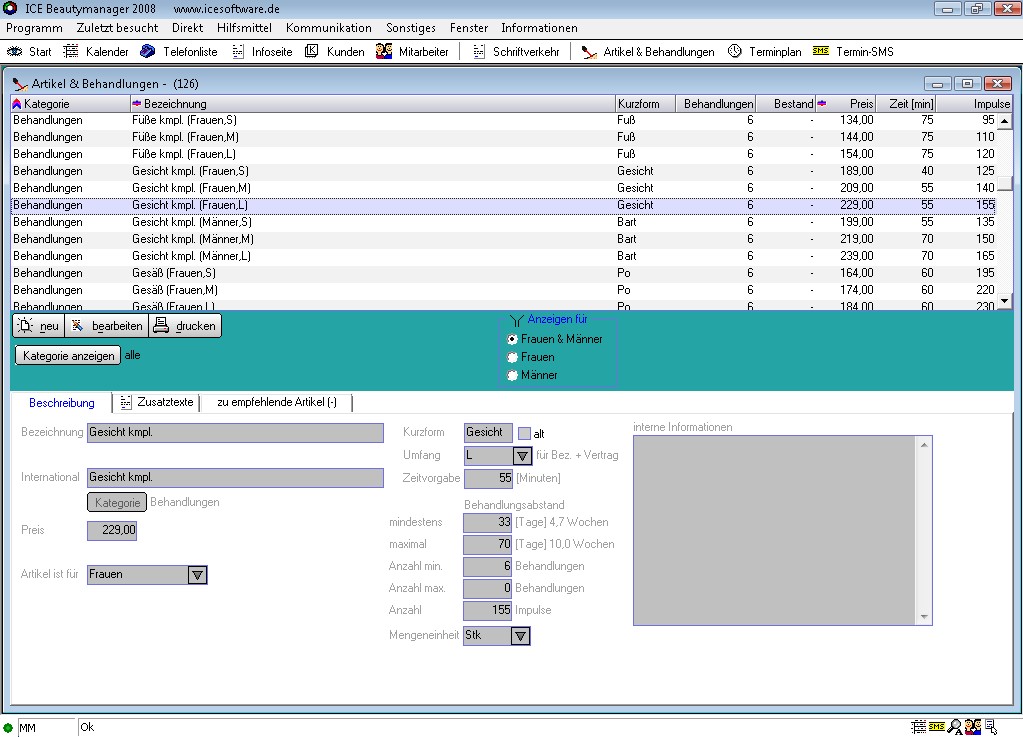Screen dimensions: 1023x737
Task: Open Terminplan clock icon
Action: click(x=735, y=51)
